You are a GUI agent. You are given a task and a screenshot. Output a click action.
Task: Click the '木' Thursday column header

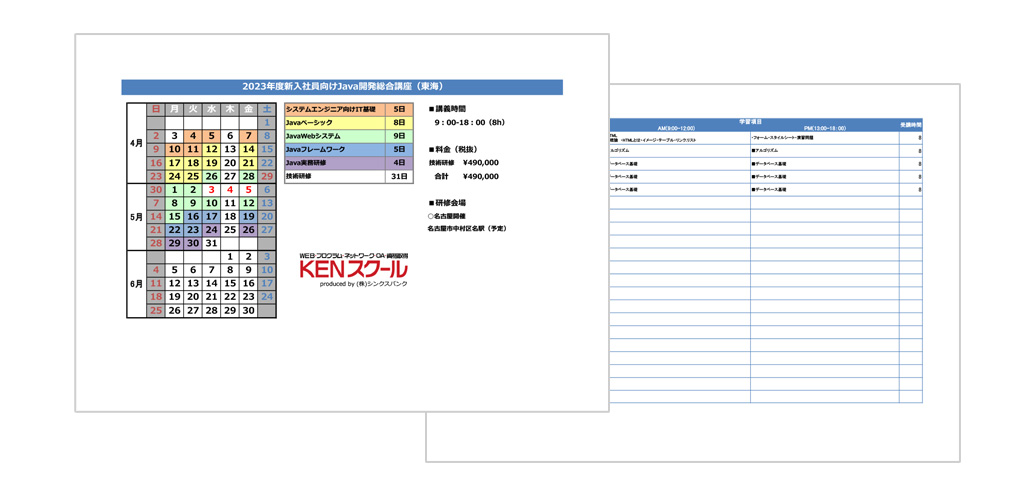[230, 109]
